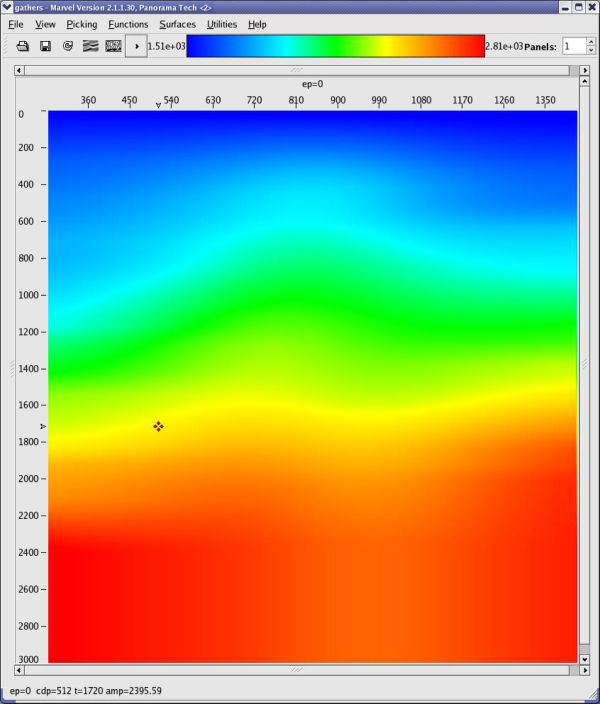Open the Utilities menu
This screenshot has height=704, width=600.
click(x=222, y=24)
